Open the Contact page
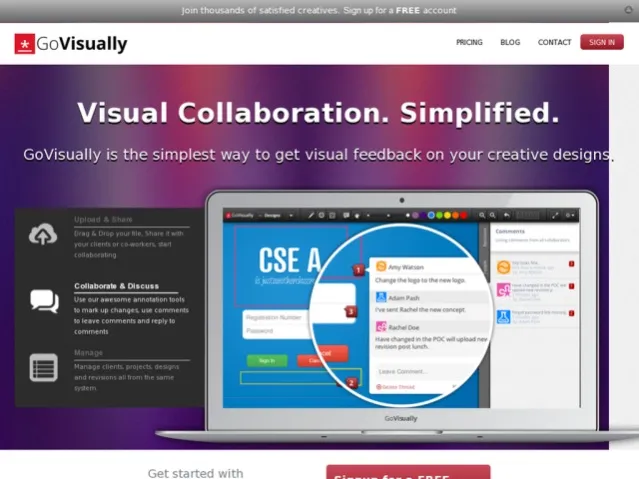639x479 pixels. point(555,42)
